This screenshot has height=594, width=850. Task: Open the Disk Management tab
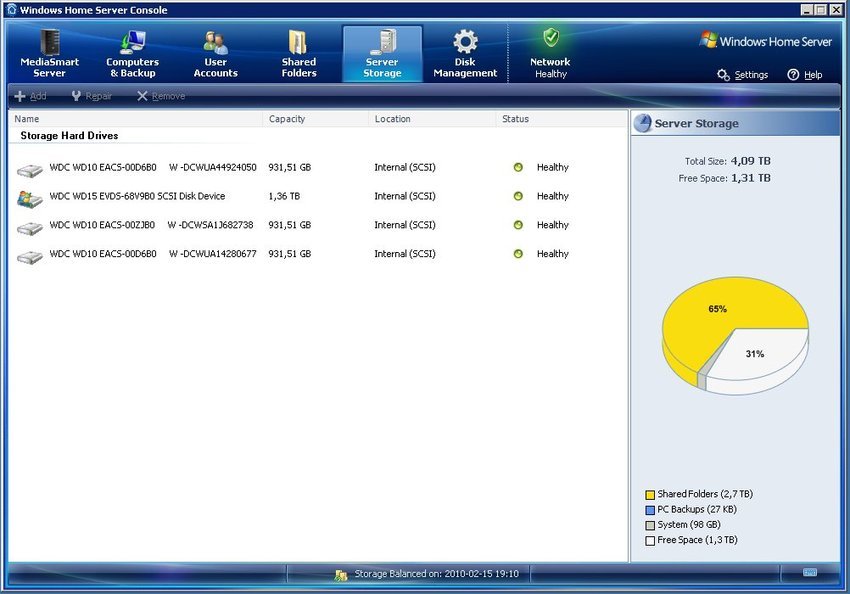point(465,54)
